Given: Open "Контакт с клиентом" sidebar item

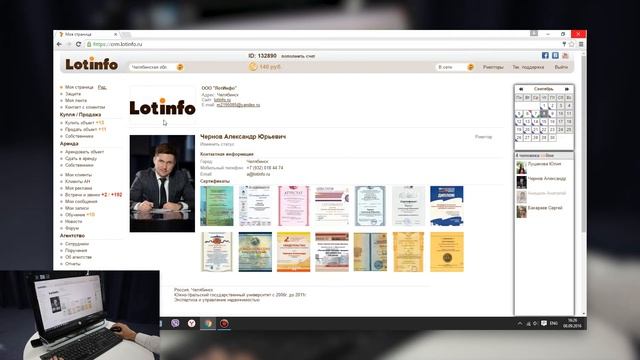Looking at the screenshot, I should click(x=85, y=107).
